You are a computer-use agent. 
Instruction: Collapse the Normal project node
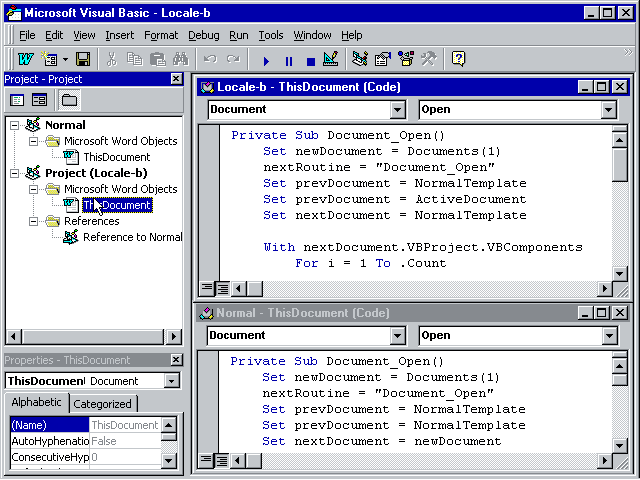tap(15, 125)
